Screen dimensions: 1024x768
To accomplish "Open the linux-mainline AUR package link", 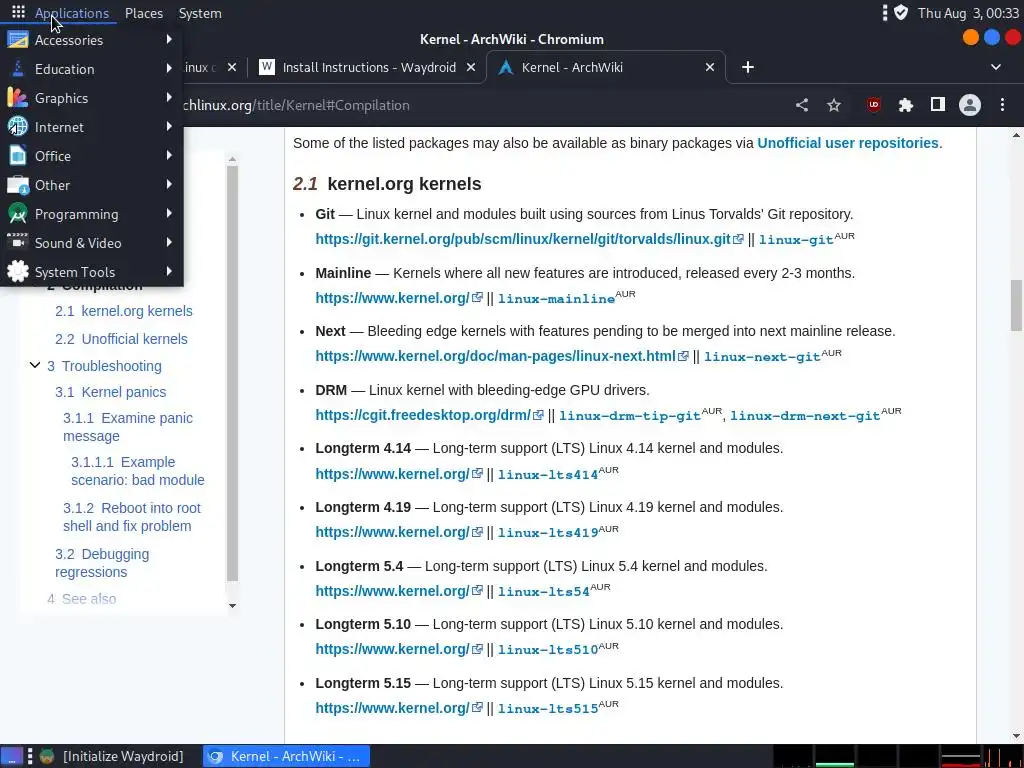I will tap(556, 298).
